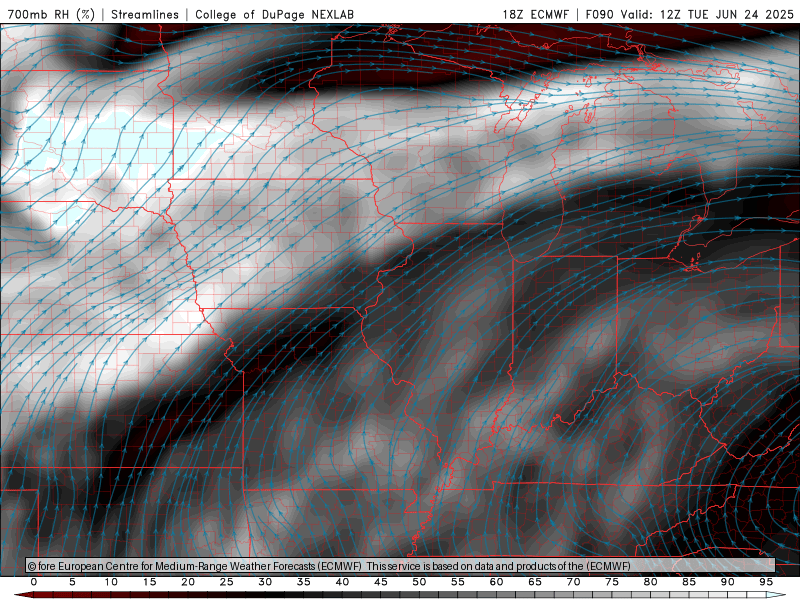This screenshot has width=800, height=600.
Task: Click the "25" value on RH scale
Action: [227, 582]
